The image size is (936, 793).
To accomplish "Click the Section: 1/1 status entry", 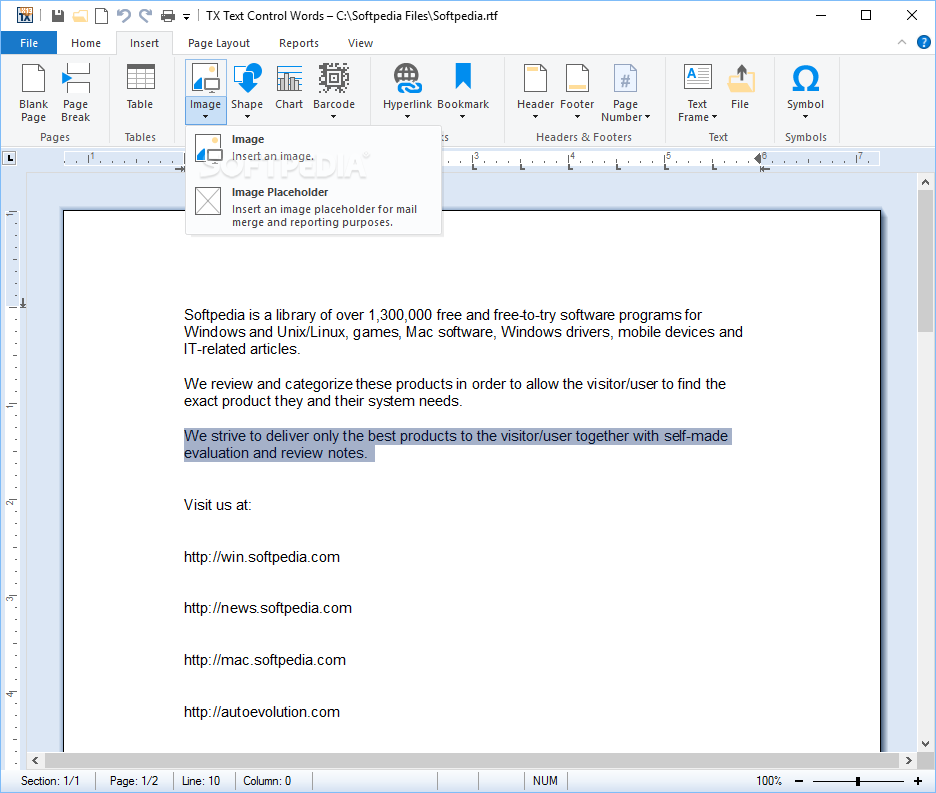I will (x=50, y=781).
